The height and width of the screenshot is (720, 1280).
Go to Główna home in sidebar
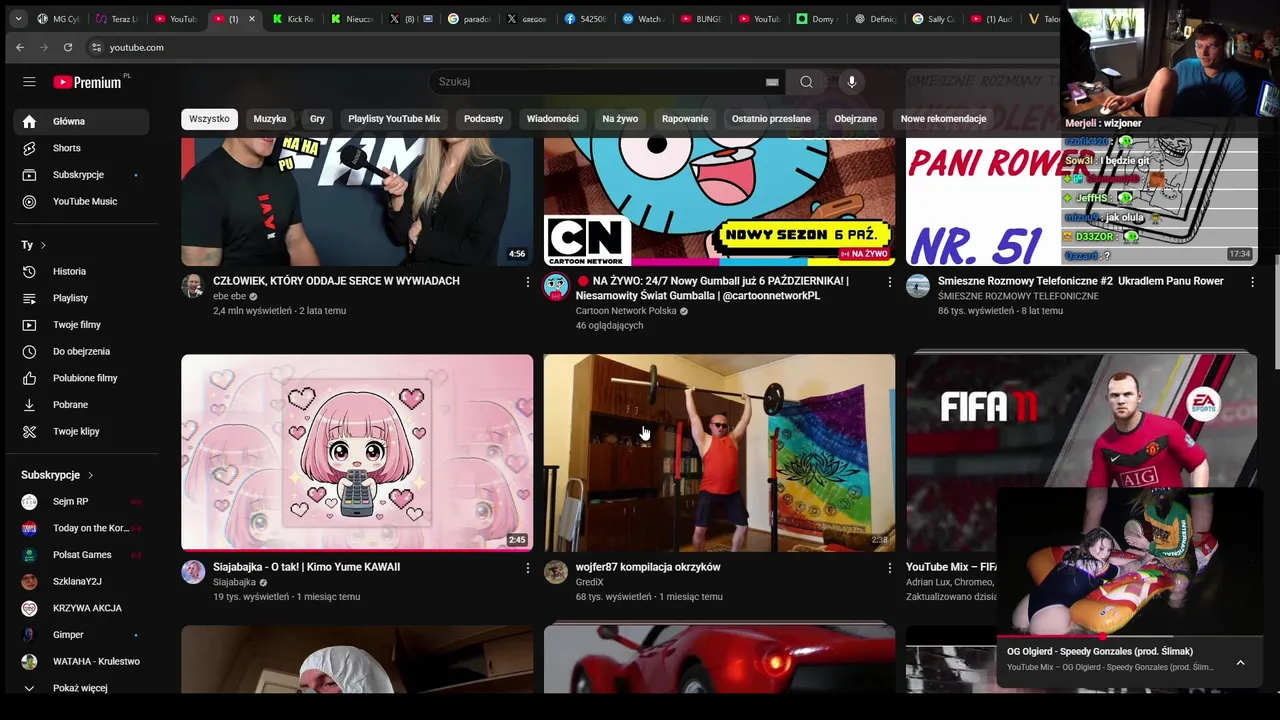click(x=81, y=121)
